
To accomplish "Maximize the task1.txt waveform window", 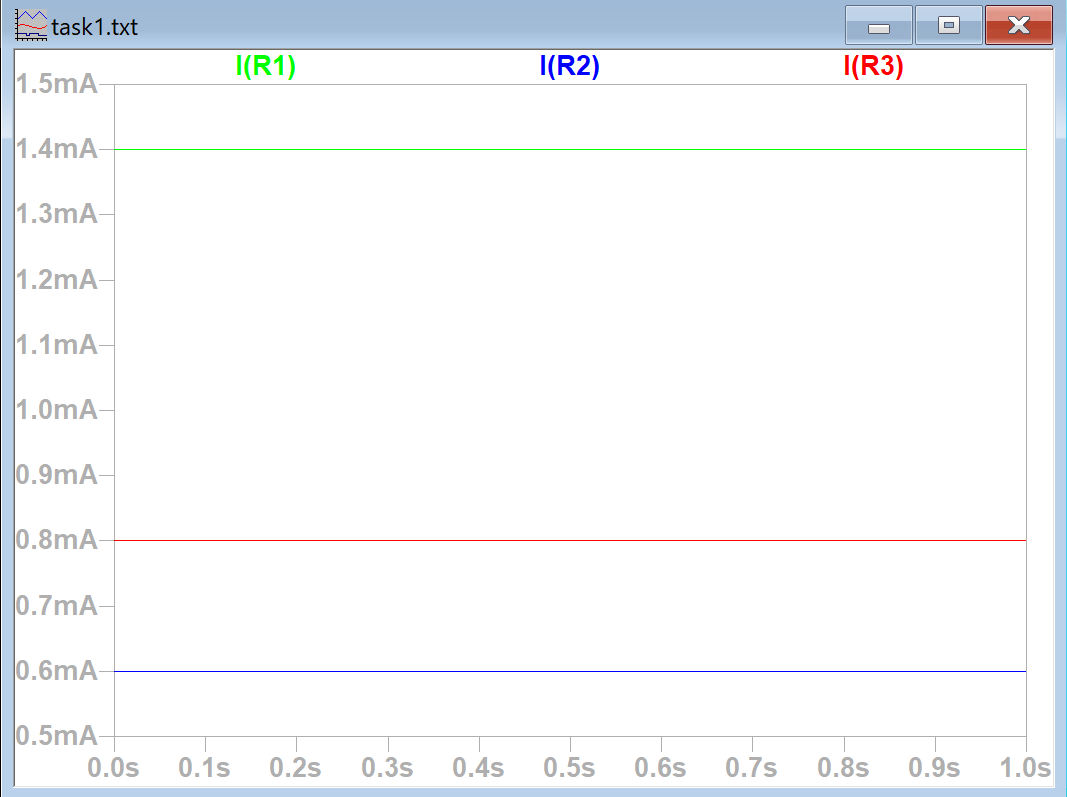I will (948, 26).
